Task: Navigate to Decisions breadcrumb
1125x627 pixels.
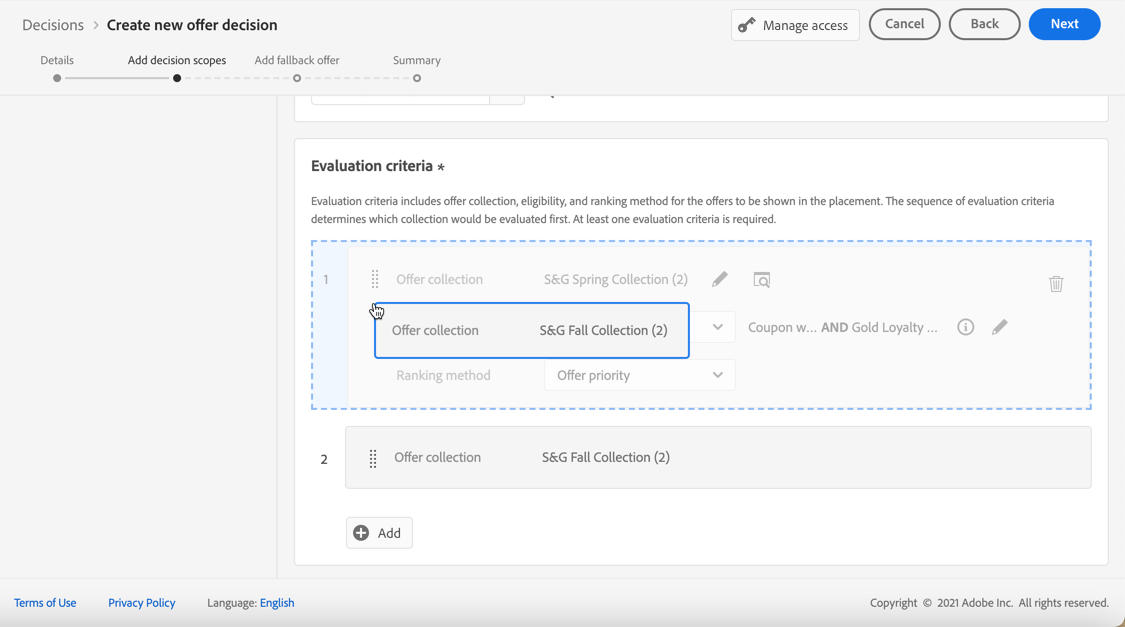Action: tap(53, 25)
